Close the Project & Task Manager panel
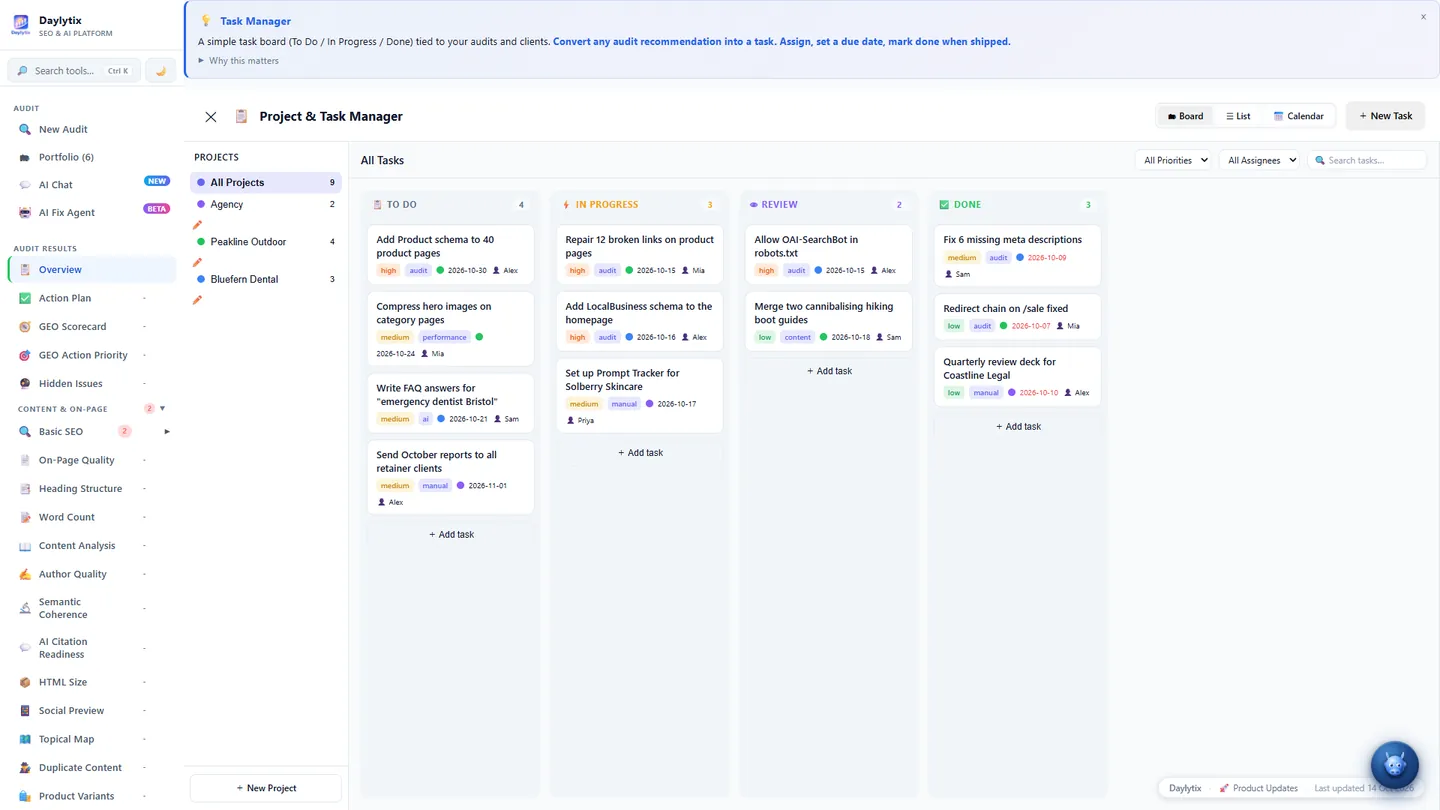Screen dimensions: 1440x810 point(211,117)
